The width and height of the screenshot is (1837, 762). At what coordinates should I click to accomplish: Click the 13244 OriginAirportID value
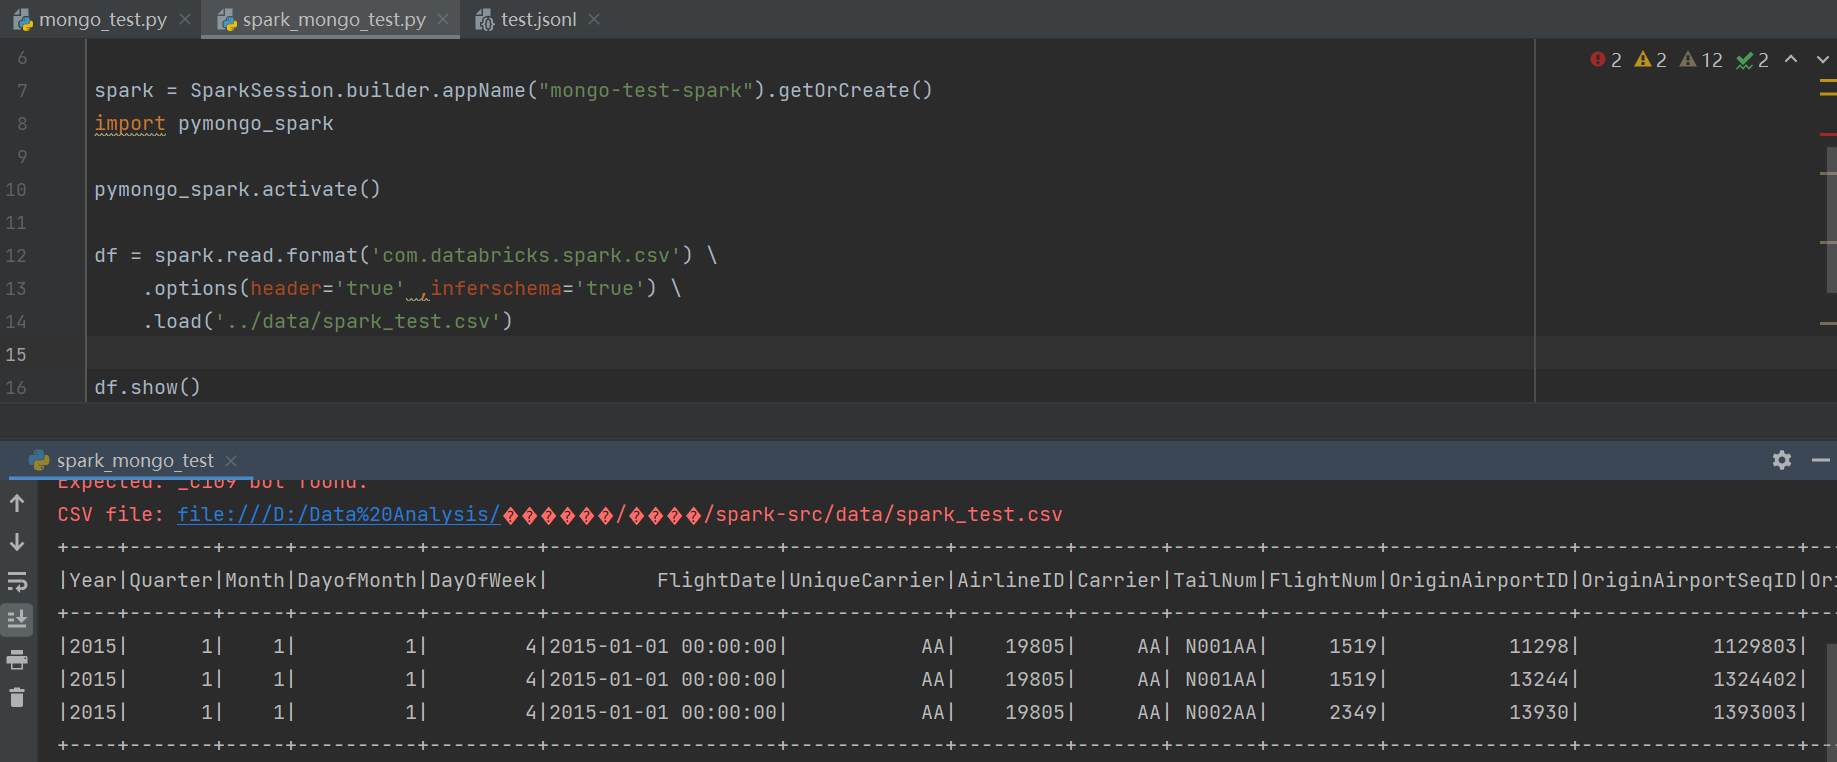click(x=1539, y=679)
